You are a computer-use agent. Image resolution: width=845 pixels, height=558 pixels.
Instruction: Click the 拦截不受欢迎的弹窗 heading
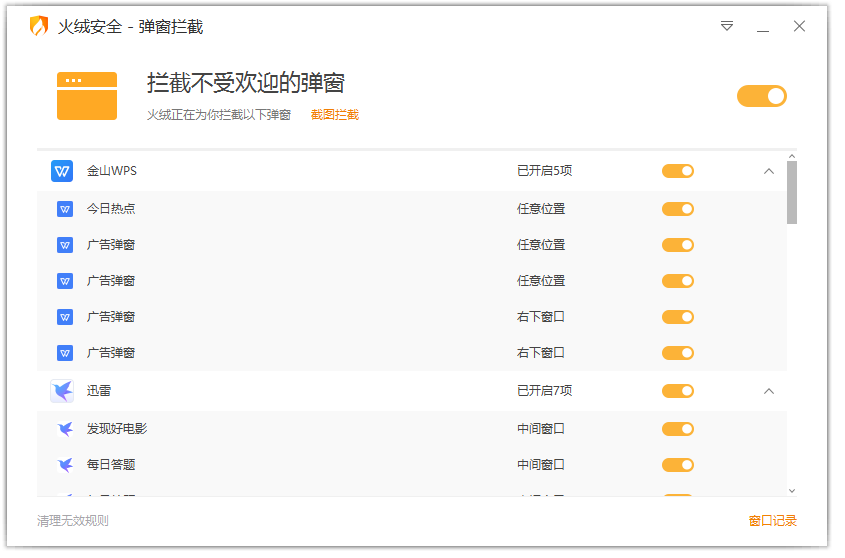[x=246, y=84]
